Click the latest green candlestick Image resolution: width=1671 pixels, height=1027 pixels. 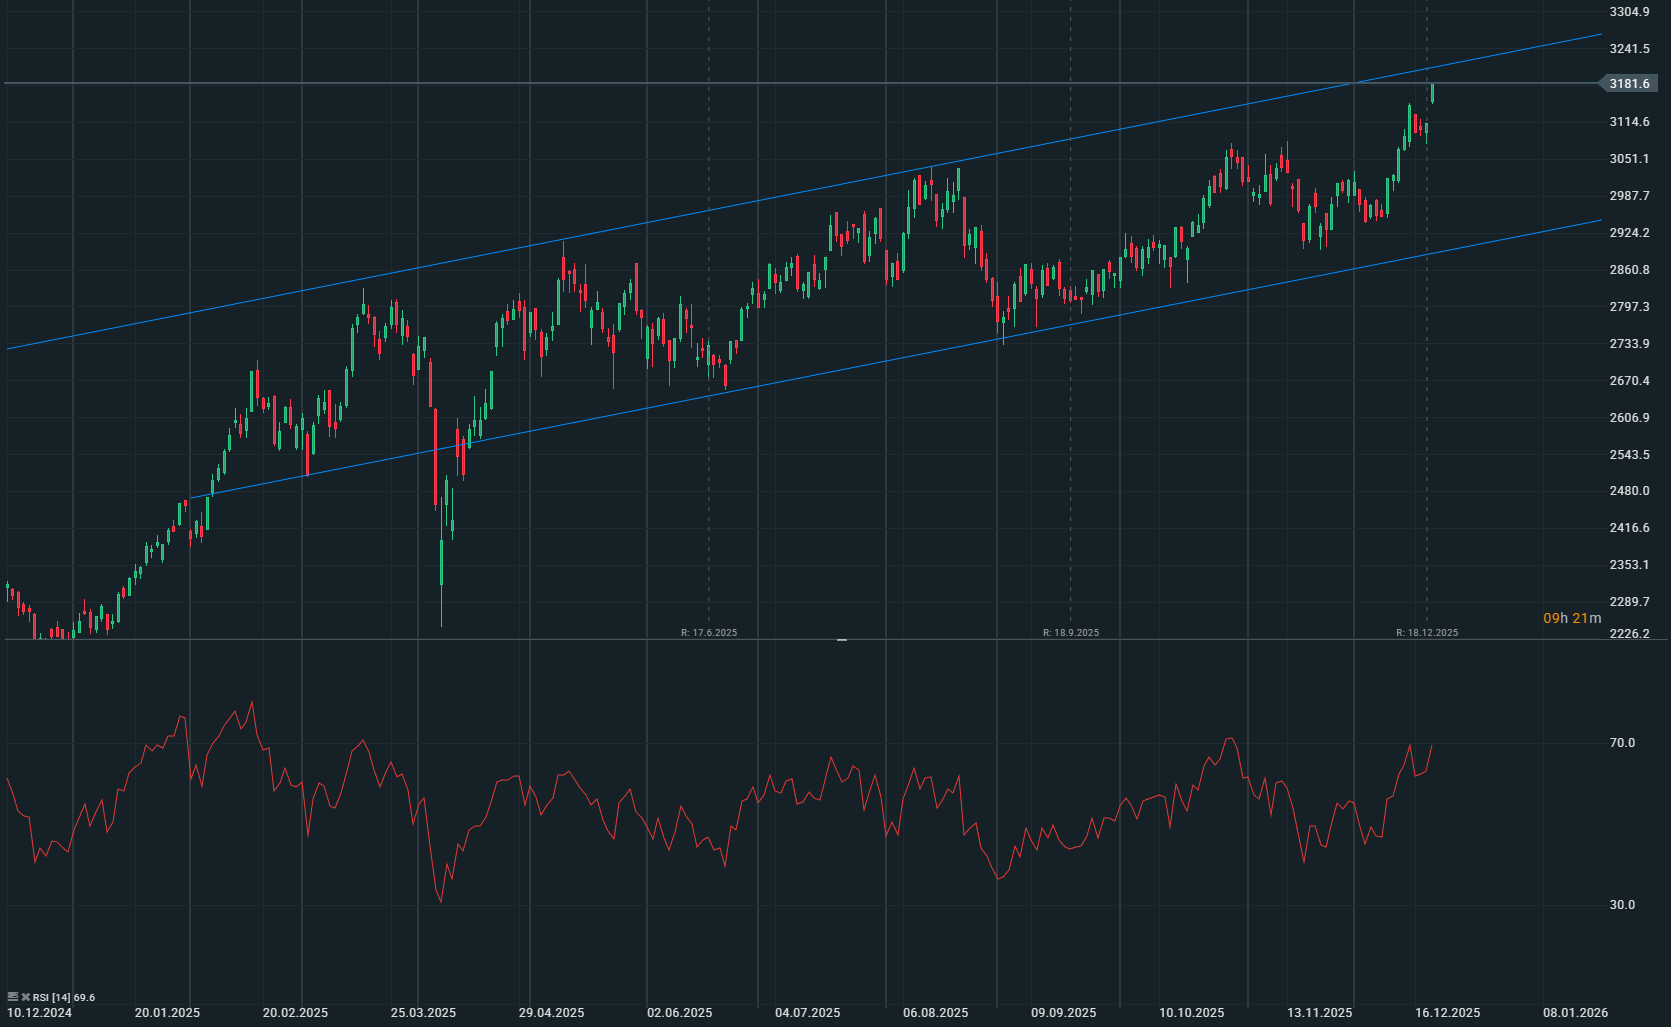click(x=1433, y=93)
